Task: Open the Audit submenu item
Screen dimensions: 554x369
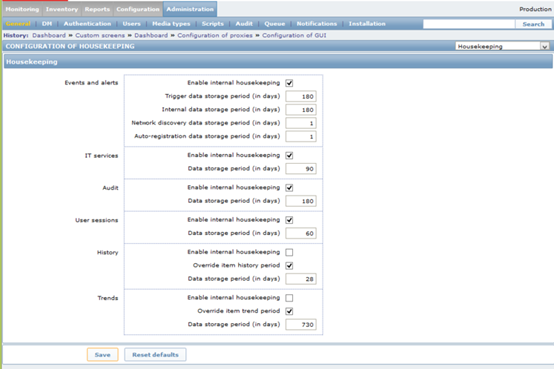Action: click(x=244, y=24)
